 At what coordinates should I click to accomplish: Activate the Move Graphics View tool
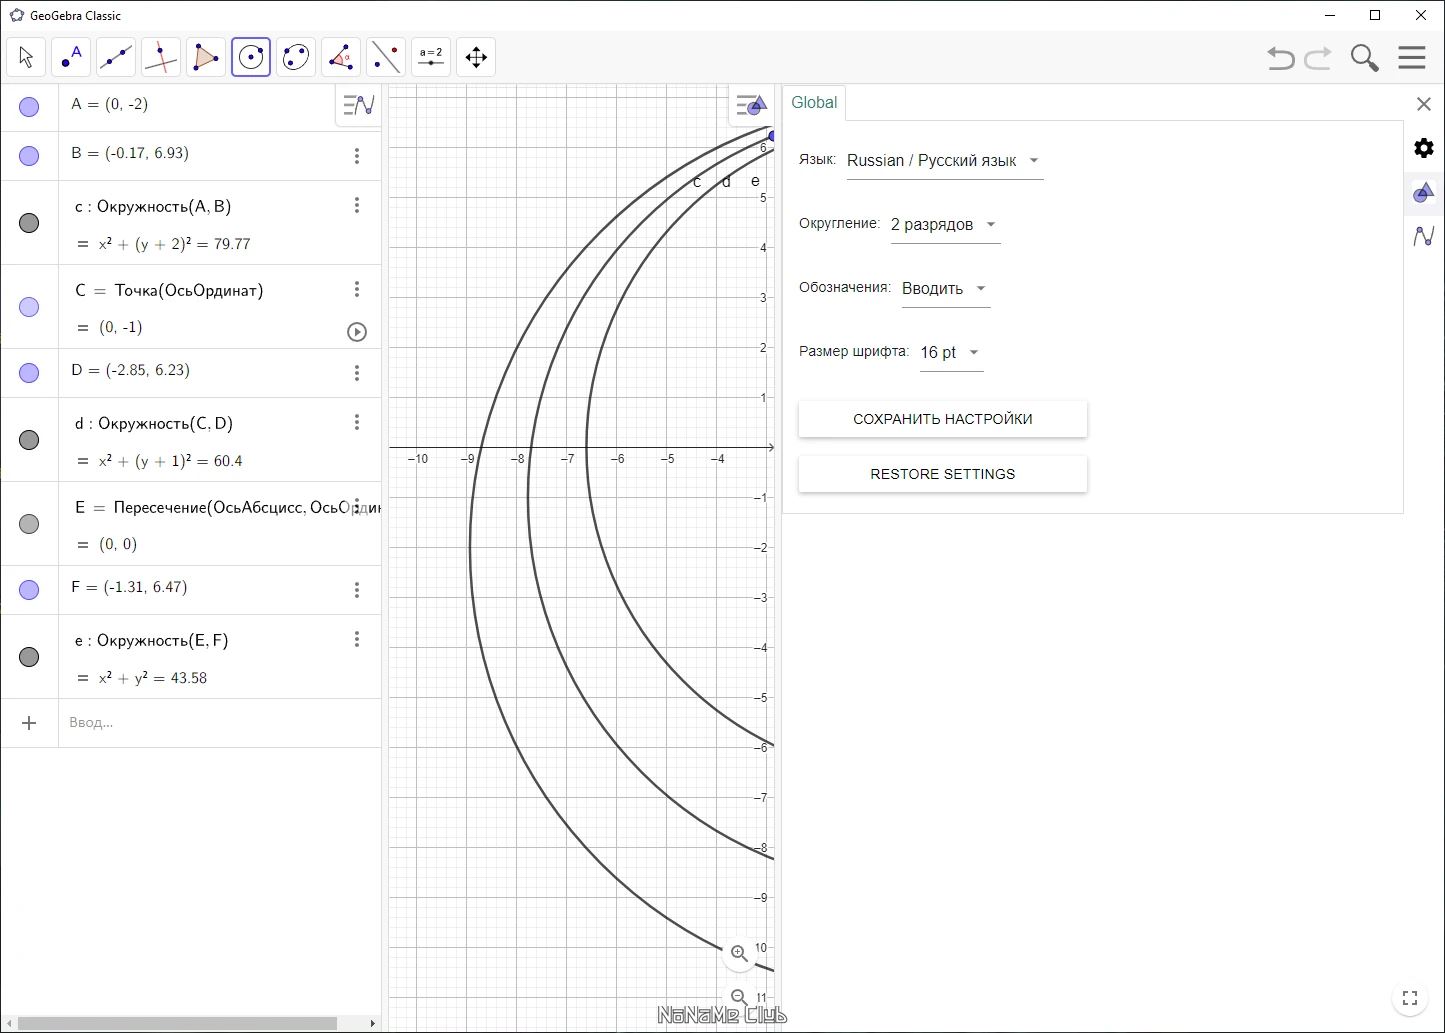476,58
